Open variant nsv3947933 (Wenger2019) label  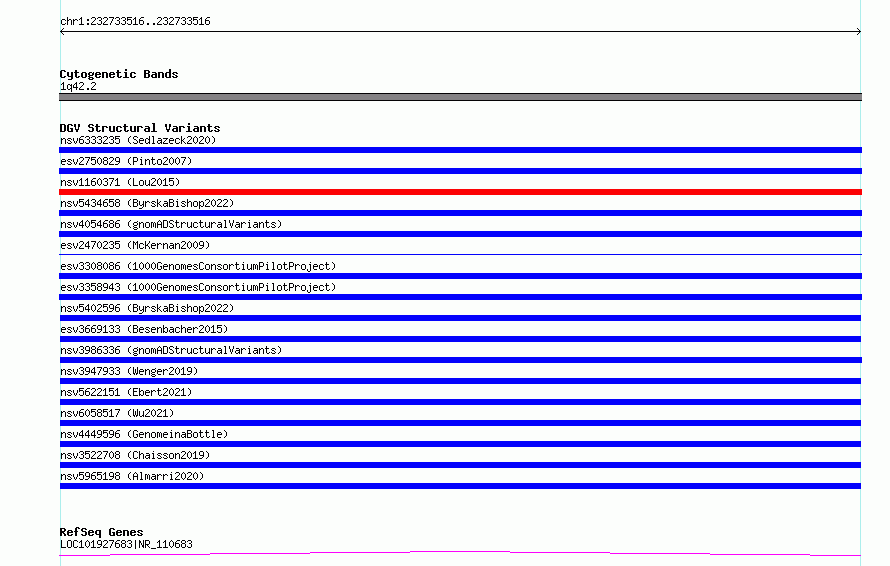129,371
